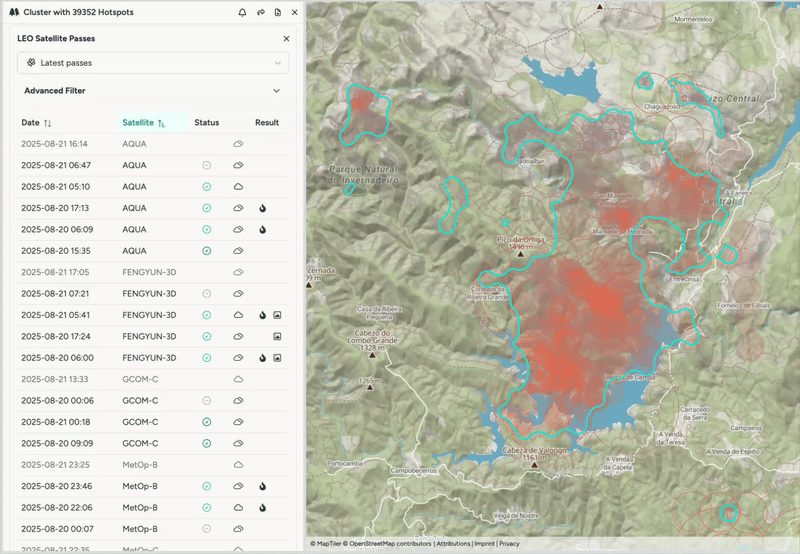This screenshot has height=554, width=800.
Task: Click the Status column header
Action: 206,123
